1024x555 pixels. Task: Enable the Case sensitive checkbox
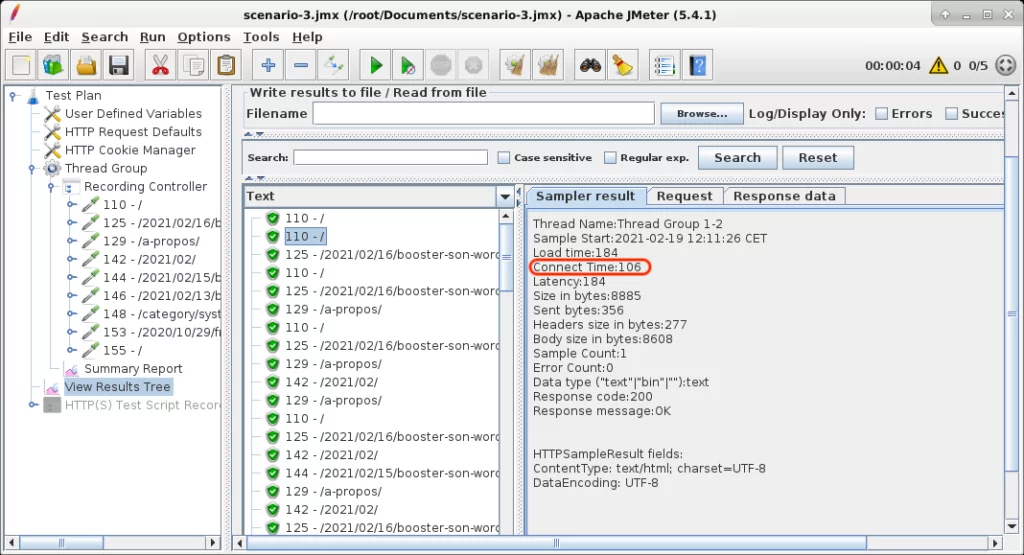click(x=504, y=157)
